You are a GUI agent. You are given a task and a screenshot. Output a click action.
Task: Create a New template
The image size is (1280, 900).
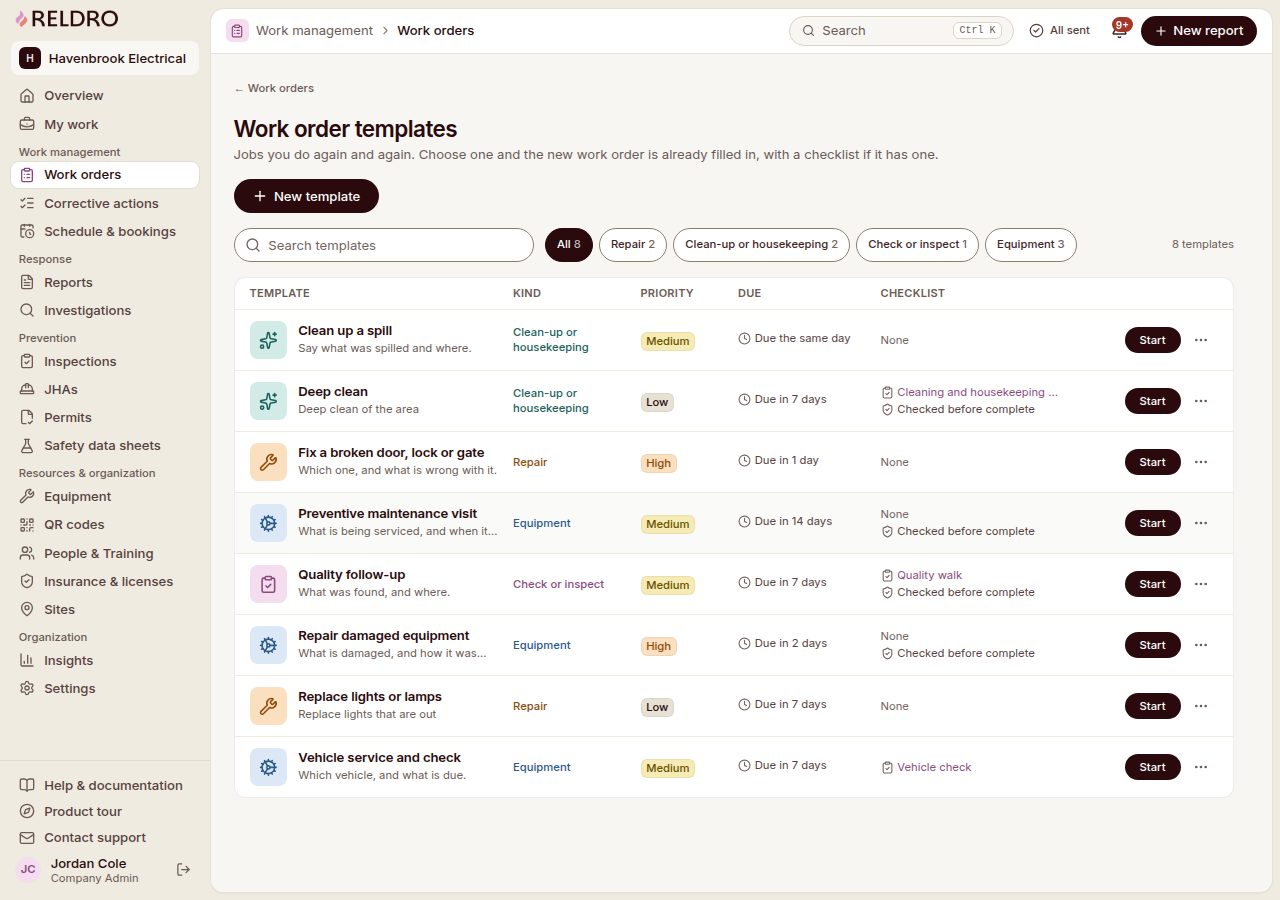pyautogui.click(x=306, y=196)
